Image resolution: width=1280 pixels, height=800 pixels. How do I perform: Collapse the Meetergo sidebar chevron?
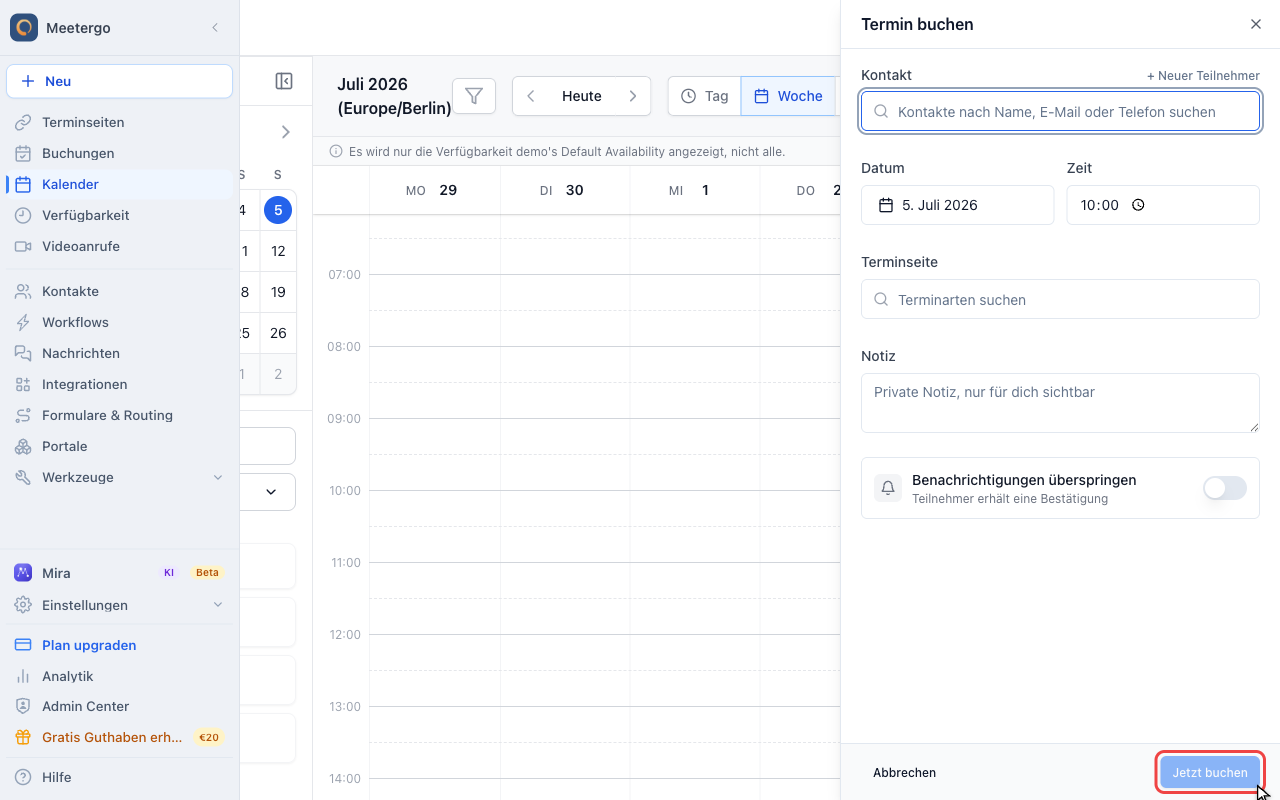coord(215,28)
